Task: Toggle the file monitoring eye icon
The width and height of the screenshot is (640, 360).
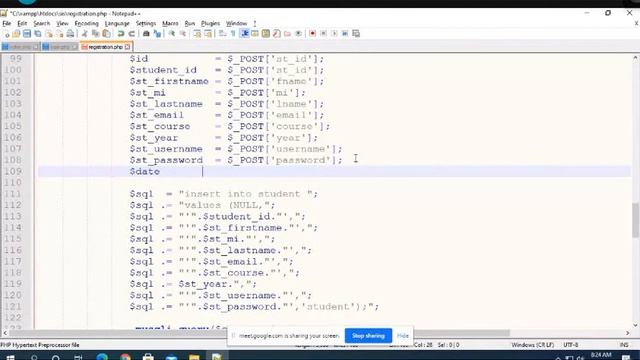Action: click(298, 33)
